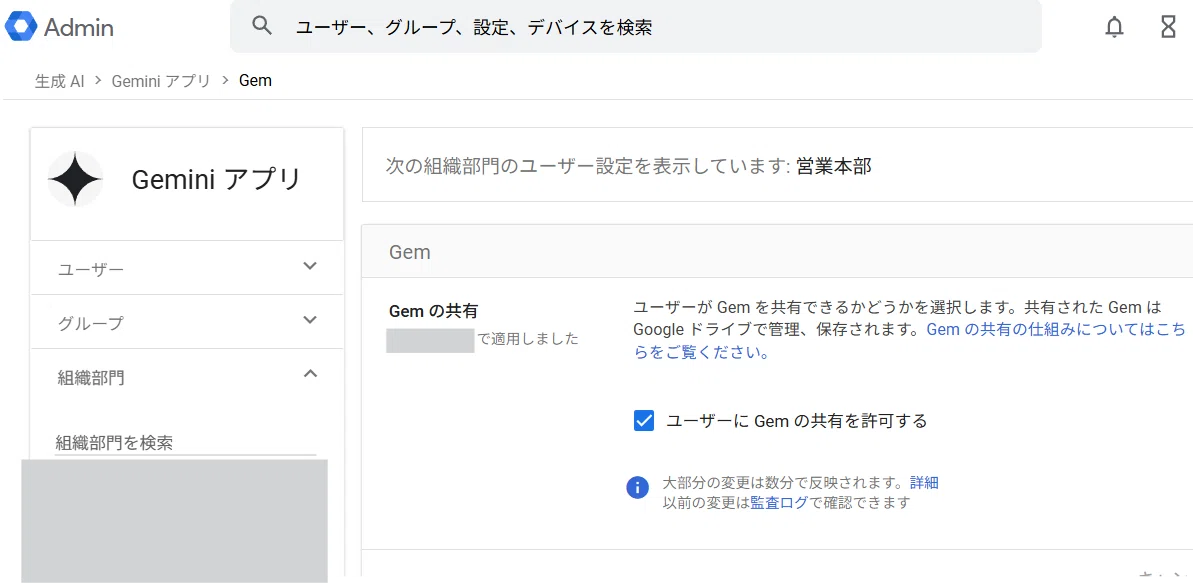This screenshot has height=584, width=1193.
Task: Expand the ユーザー section chevron
Action: click(x=310, y=266)
